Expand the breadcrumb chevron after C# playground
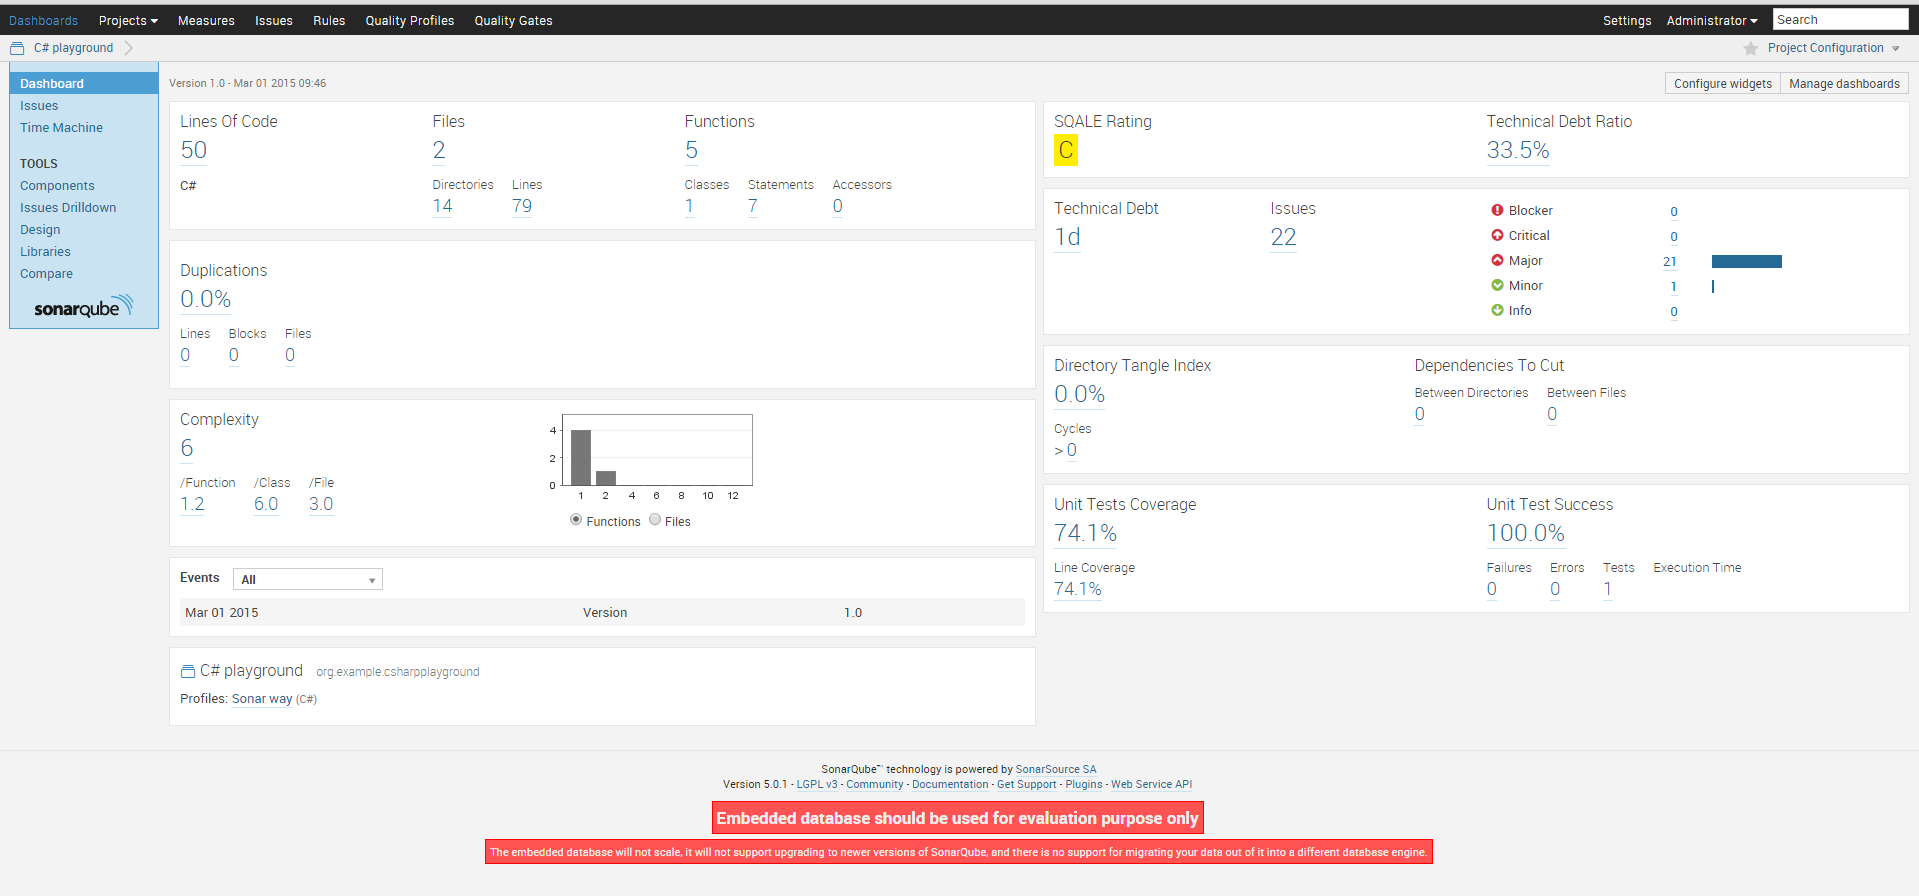1919x896 pixels. pyautogui.click(x=129, y=48)
